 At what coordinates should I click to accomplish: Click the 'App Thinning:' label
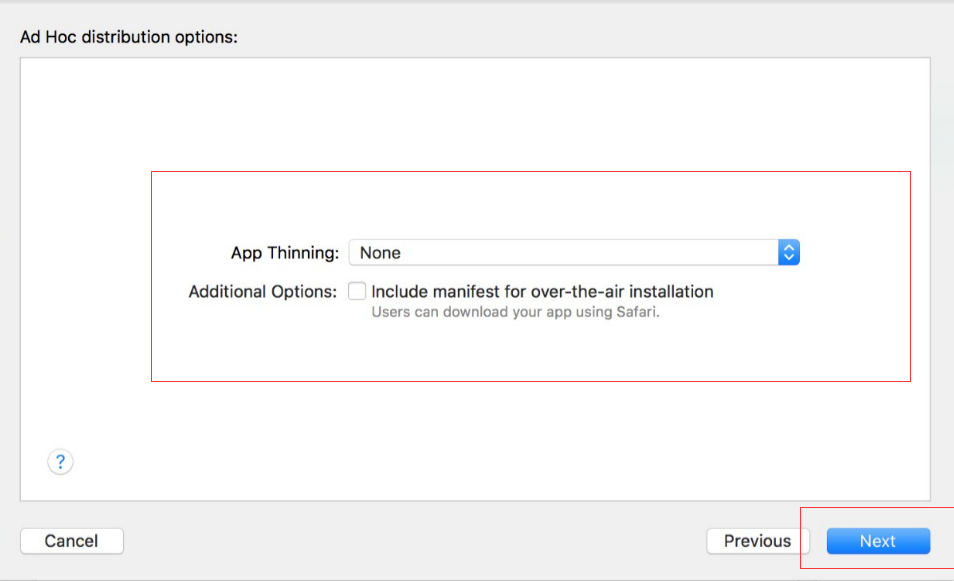tap(285, 253)
